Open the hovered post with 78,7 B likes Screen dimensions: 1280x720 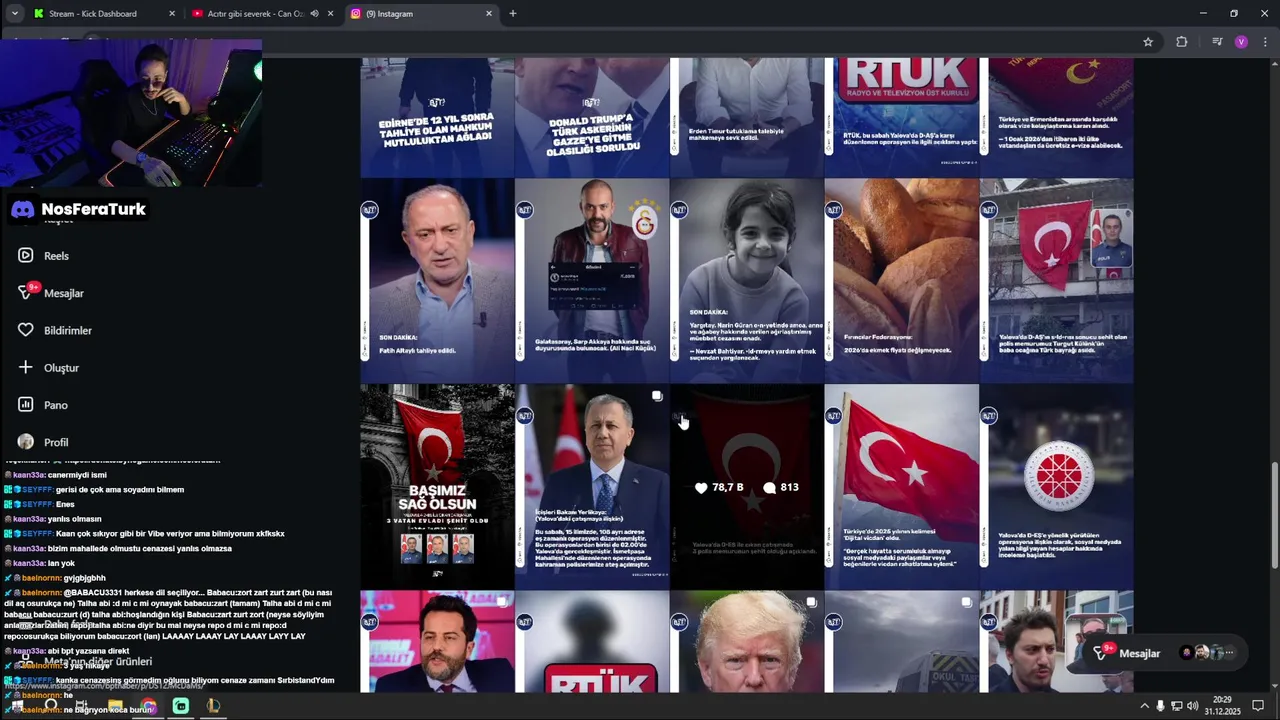pos(747,487)
